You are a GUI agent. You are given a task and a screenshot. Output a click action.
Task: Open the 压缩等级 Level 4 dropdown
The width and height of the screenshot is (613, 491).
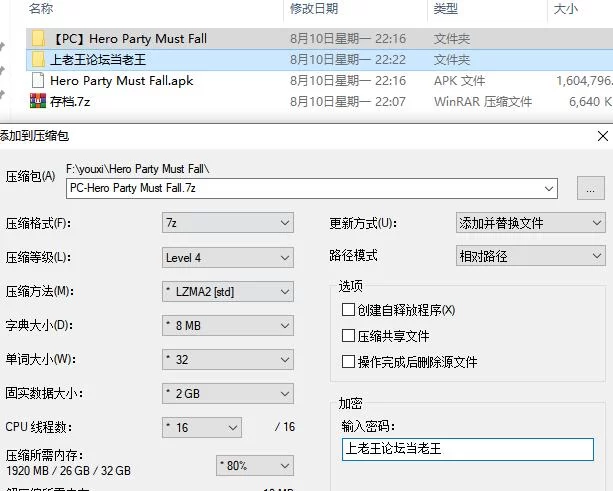(x=228, y=258)
